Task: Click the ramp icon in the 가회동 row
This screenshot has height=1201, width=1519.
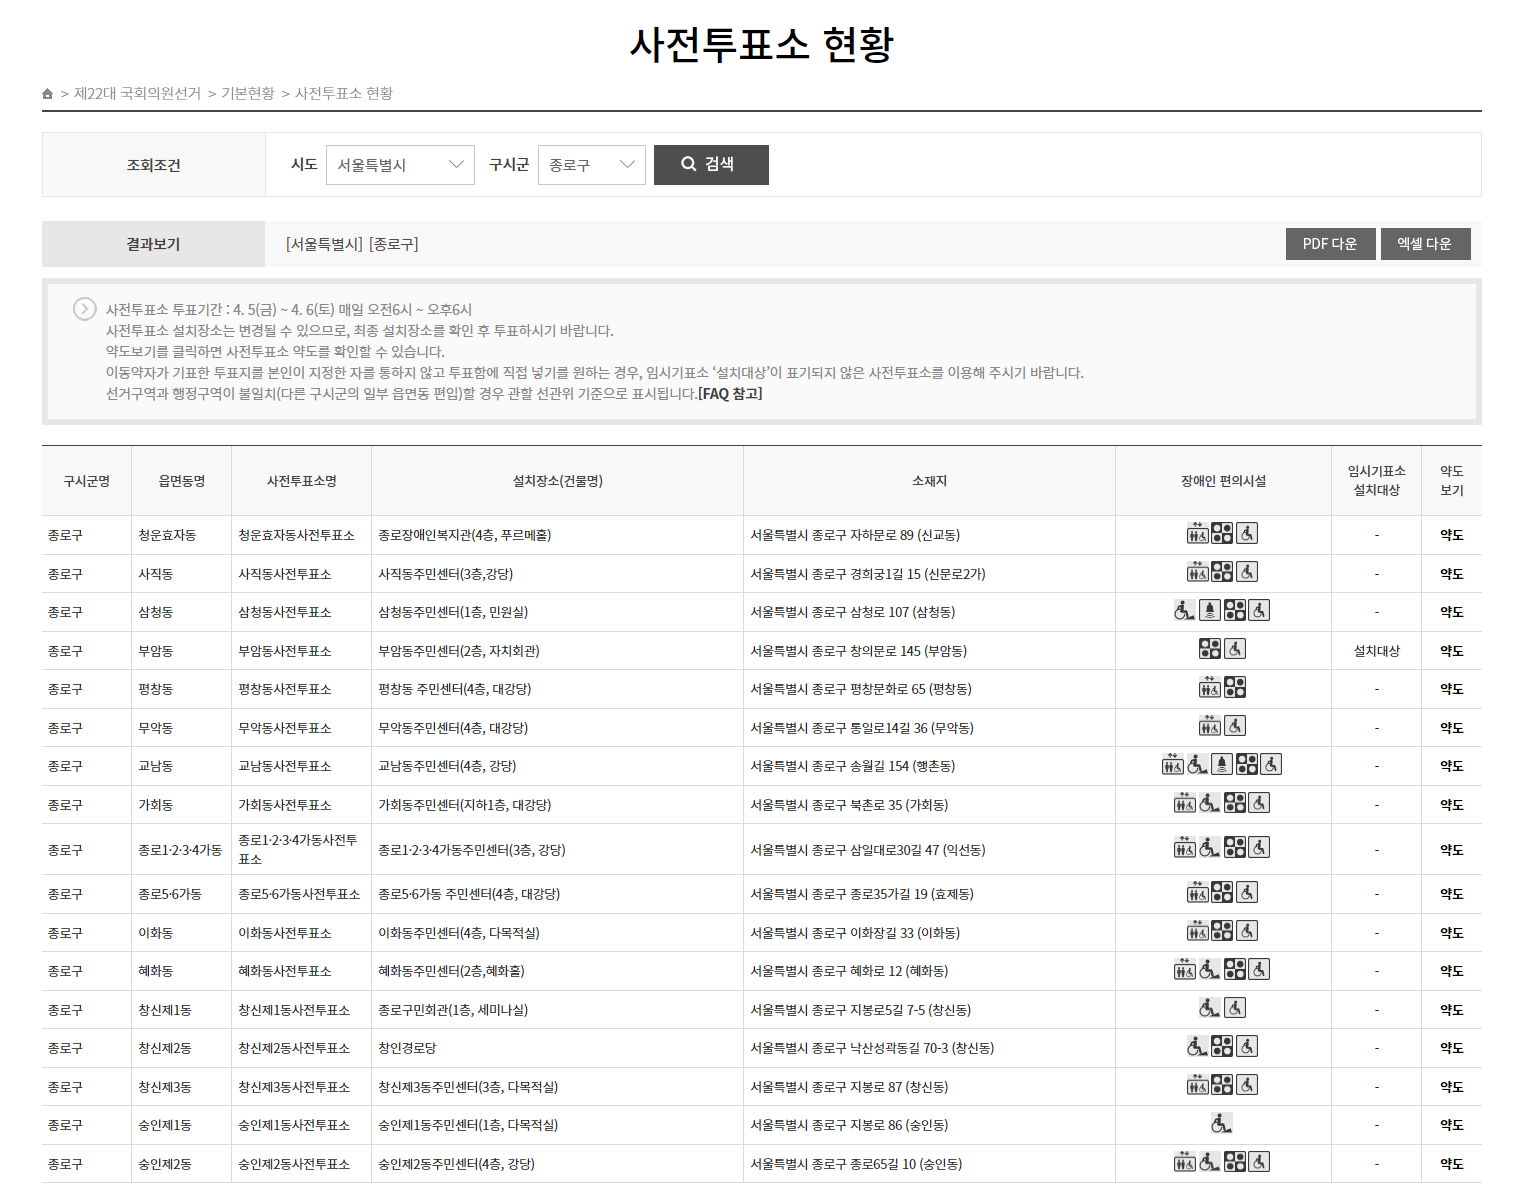Action: point(1210,803)
